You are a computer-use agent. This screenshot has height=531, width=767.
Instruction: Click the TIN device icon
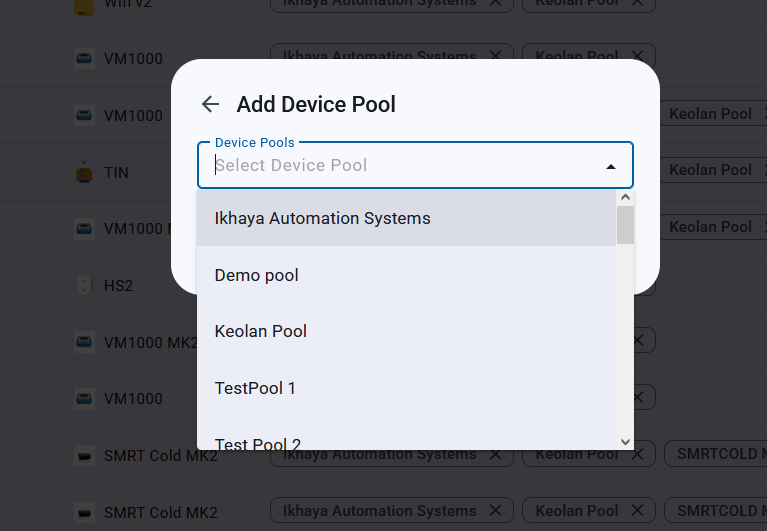pos(85,173)
